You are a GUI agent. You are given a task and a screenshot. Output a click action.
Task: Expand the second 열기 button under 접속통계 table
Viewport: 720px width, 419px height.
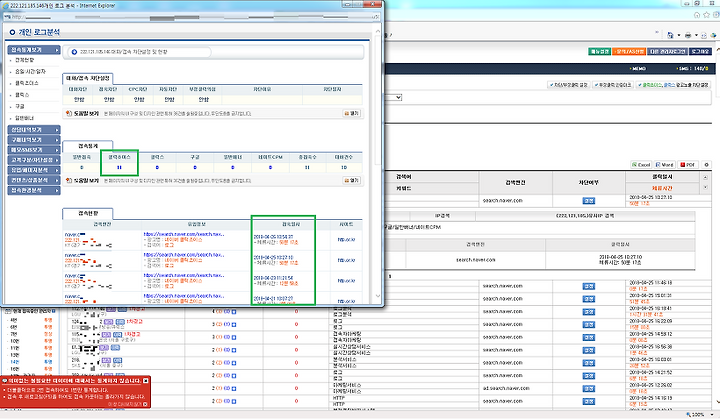click(x=352, y=181)
